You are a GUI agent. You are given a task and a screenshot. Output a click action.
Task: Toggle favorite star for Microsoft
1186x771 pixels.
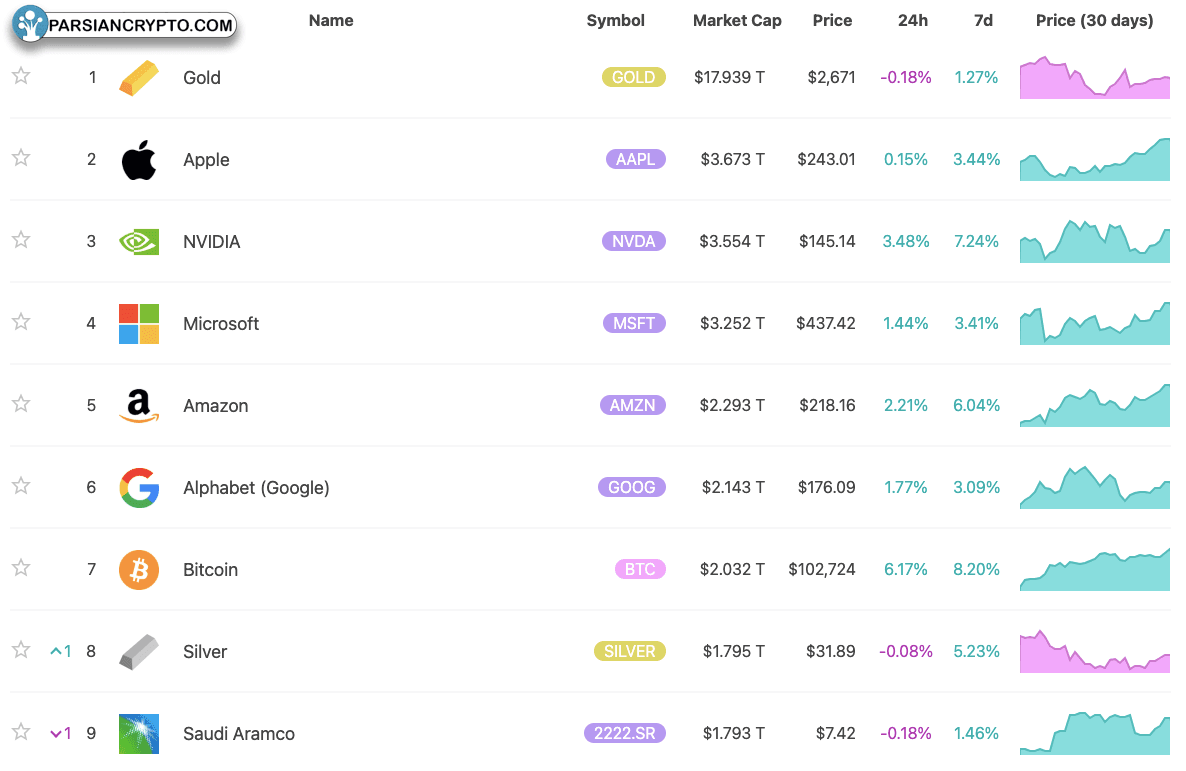point(21,322)
